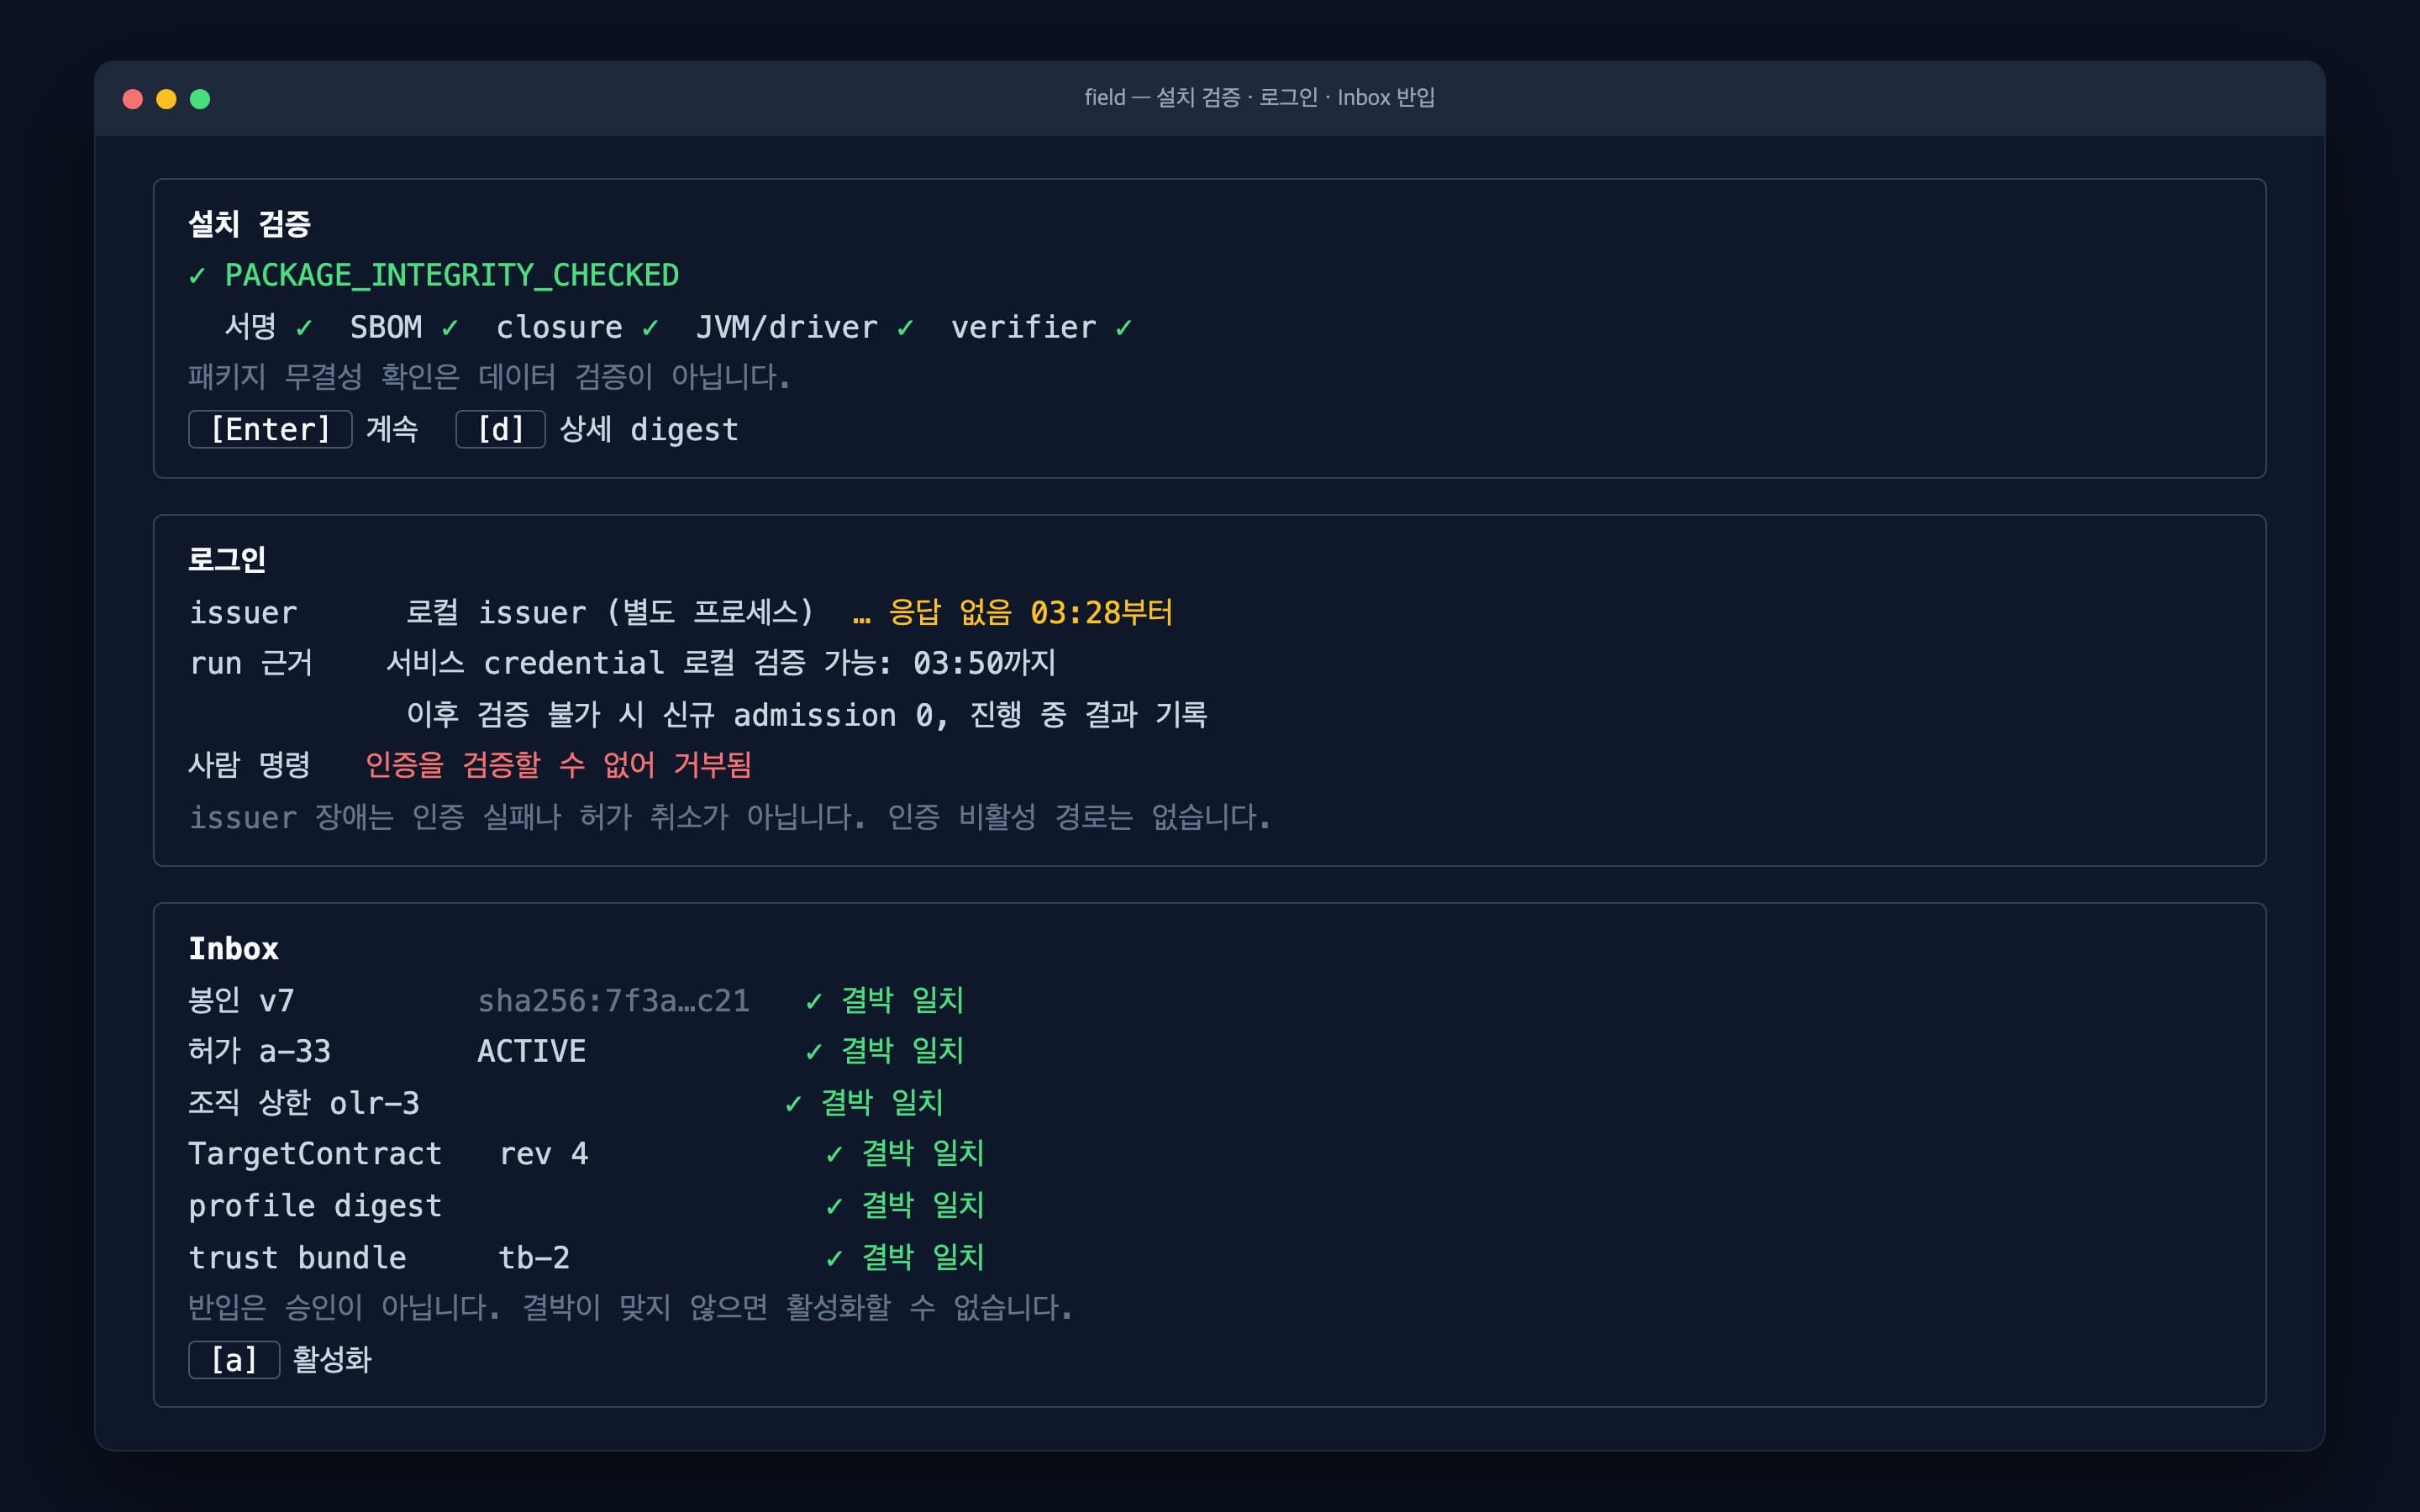Click the 봉인 v7 row label
Image resolution: width=2420 pixels, height=1512 pixels.
click(242, 1001)
